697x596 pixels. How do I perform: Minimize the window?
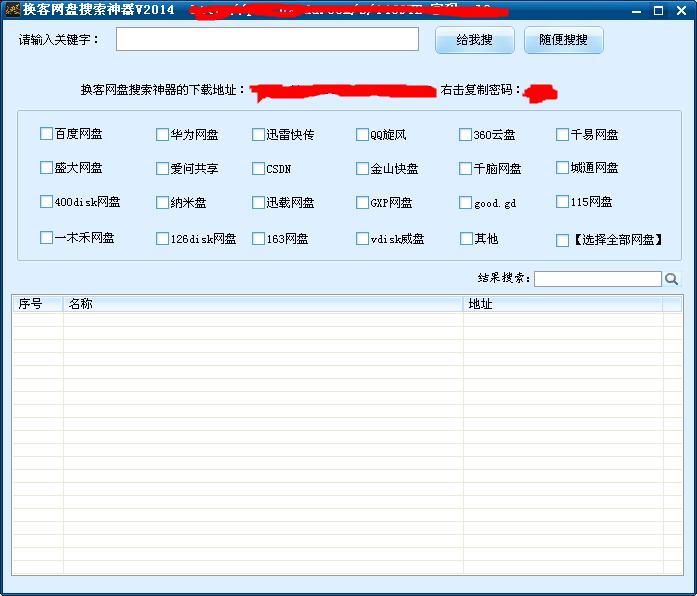636,10
